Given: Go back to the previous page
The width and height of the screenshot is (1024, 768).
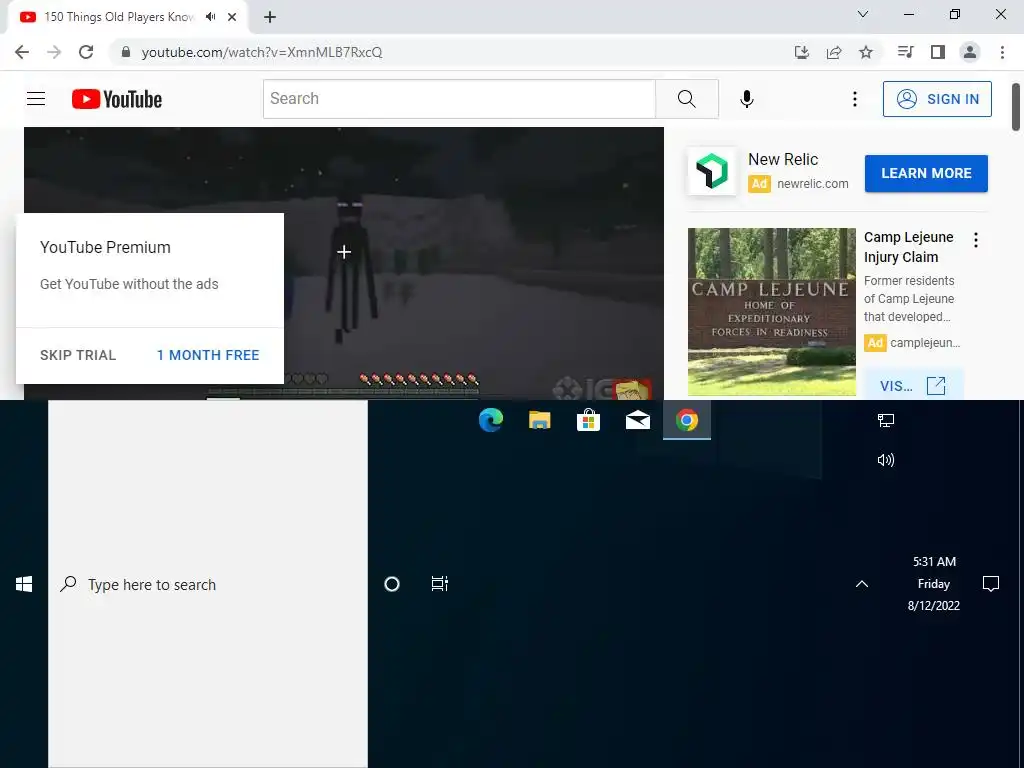Looking at the screenshot, I should tap(22, 52).
